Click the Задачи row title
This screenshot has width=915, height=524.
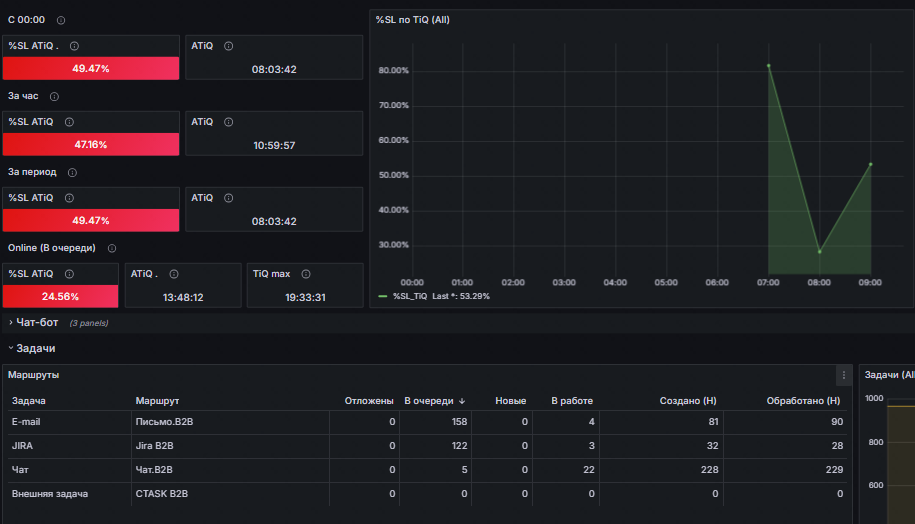[x=36, y=348]
